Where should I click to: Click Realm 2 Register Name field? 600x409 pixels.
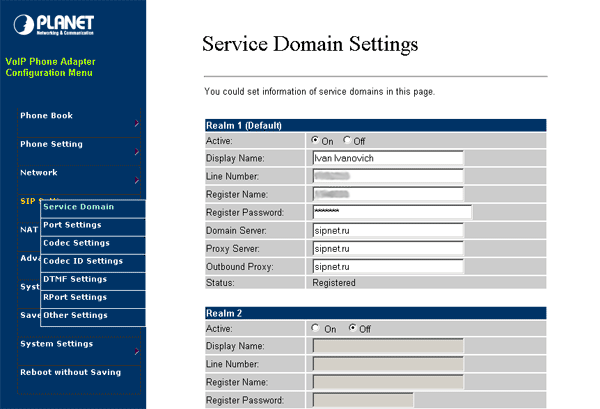(x=388, y=382)
